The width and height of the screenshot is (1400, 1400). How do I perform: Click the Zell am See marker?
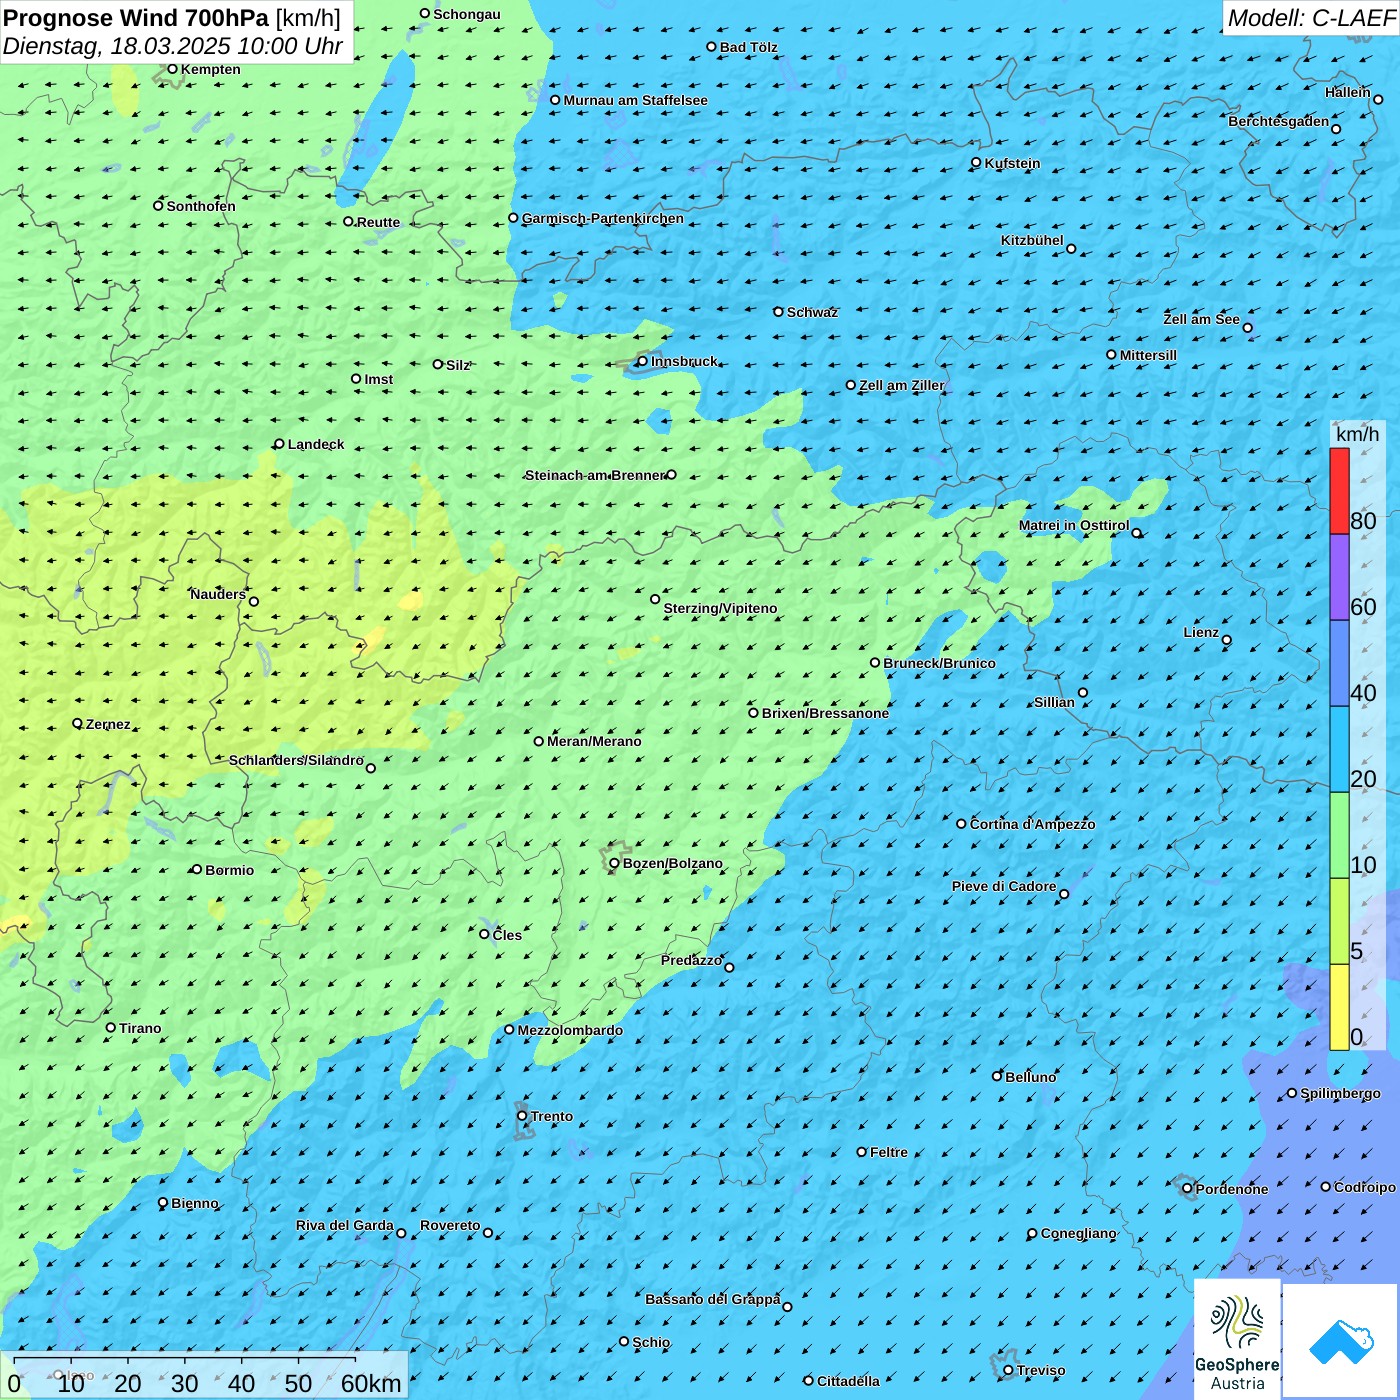1247,328
